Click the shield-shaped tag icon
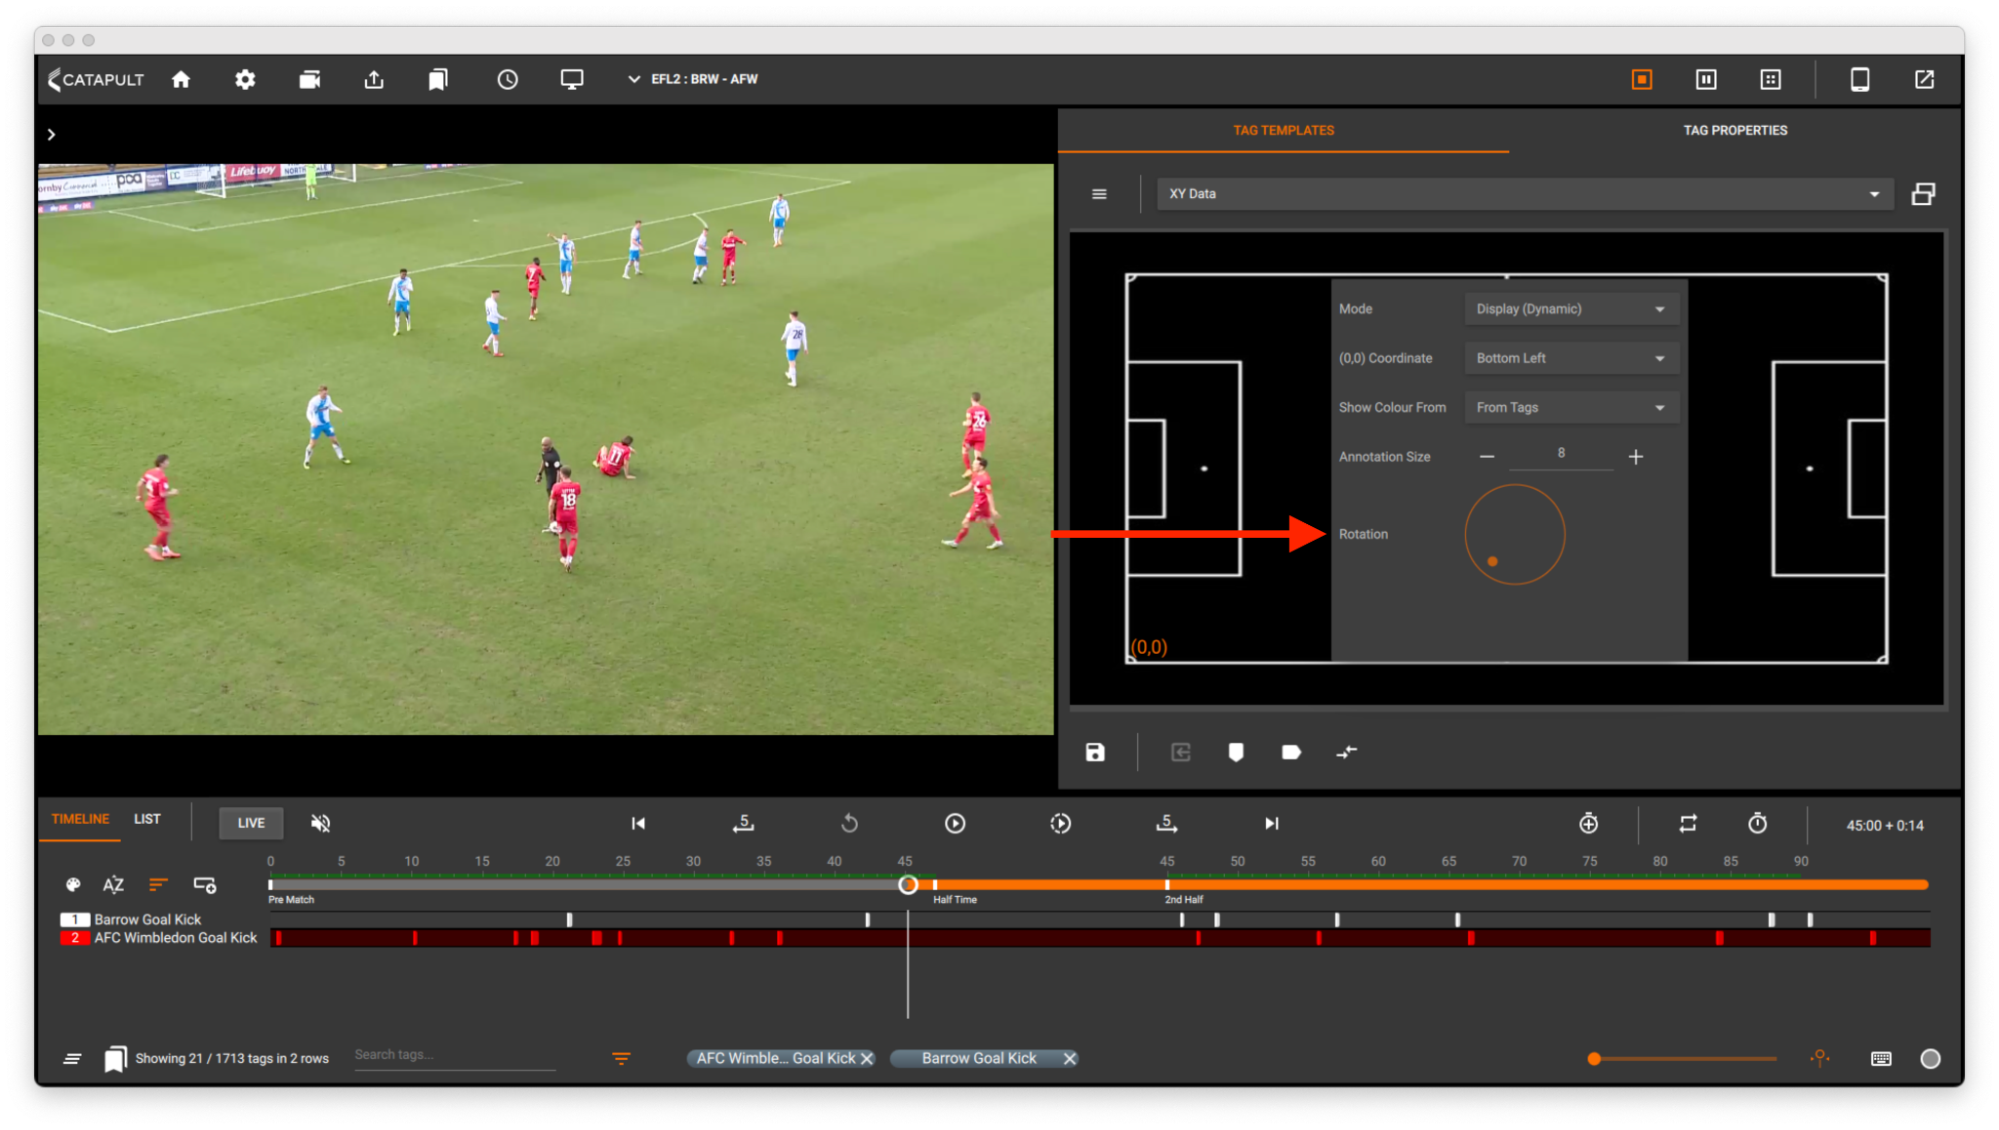This screenshot has height=1130, width=1999. pyautogui.click(x=1236, y=752)
